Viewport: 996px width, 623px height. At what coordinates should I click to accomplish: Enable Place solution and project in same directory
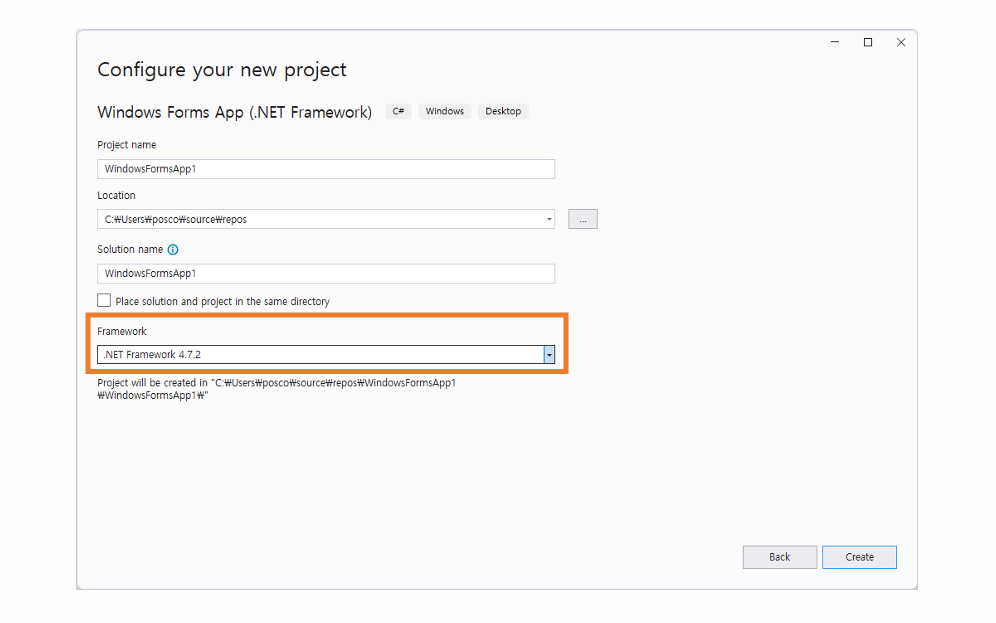click(x=104, y=300)
